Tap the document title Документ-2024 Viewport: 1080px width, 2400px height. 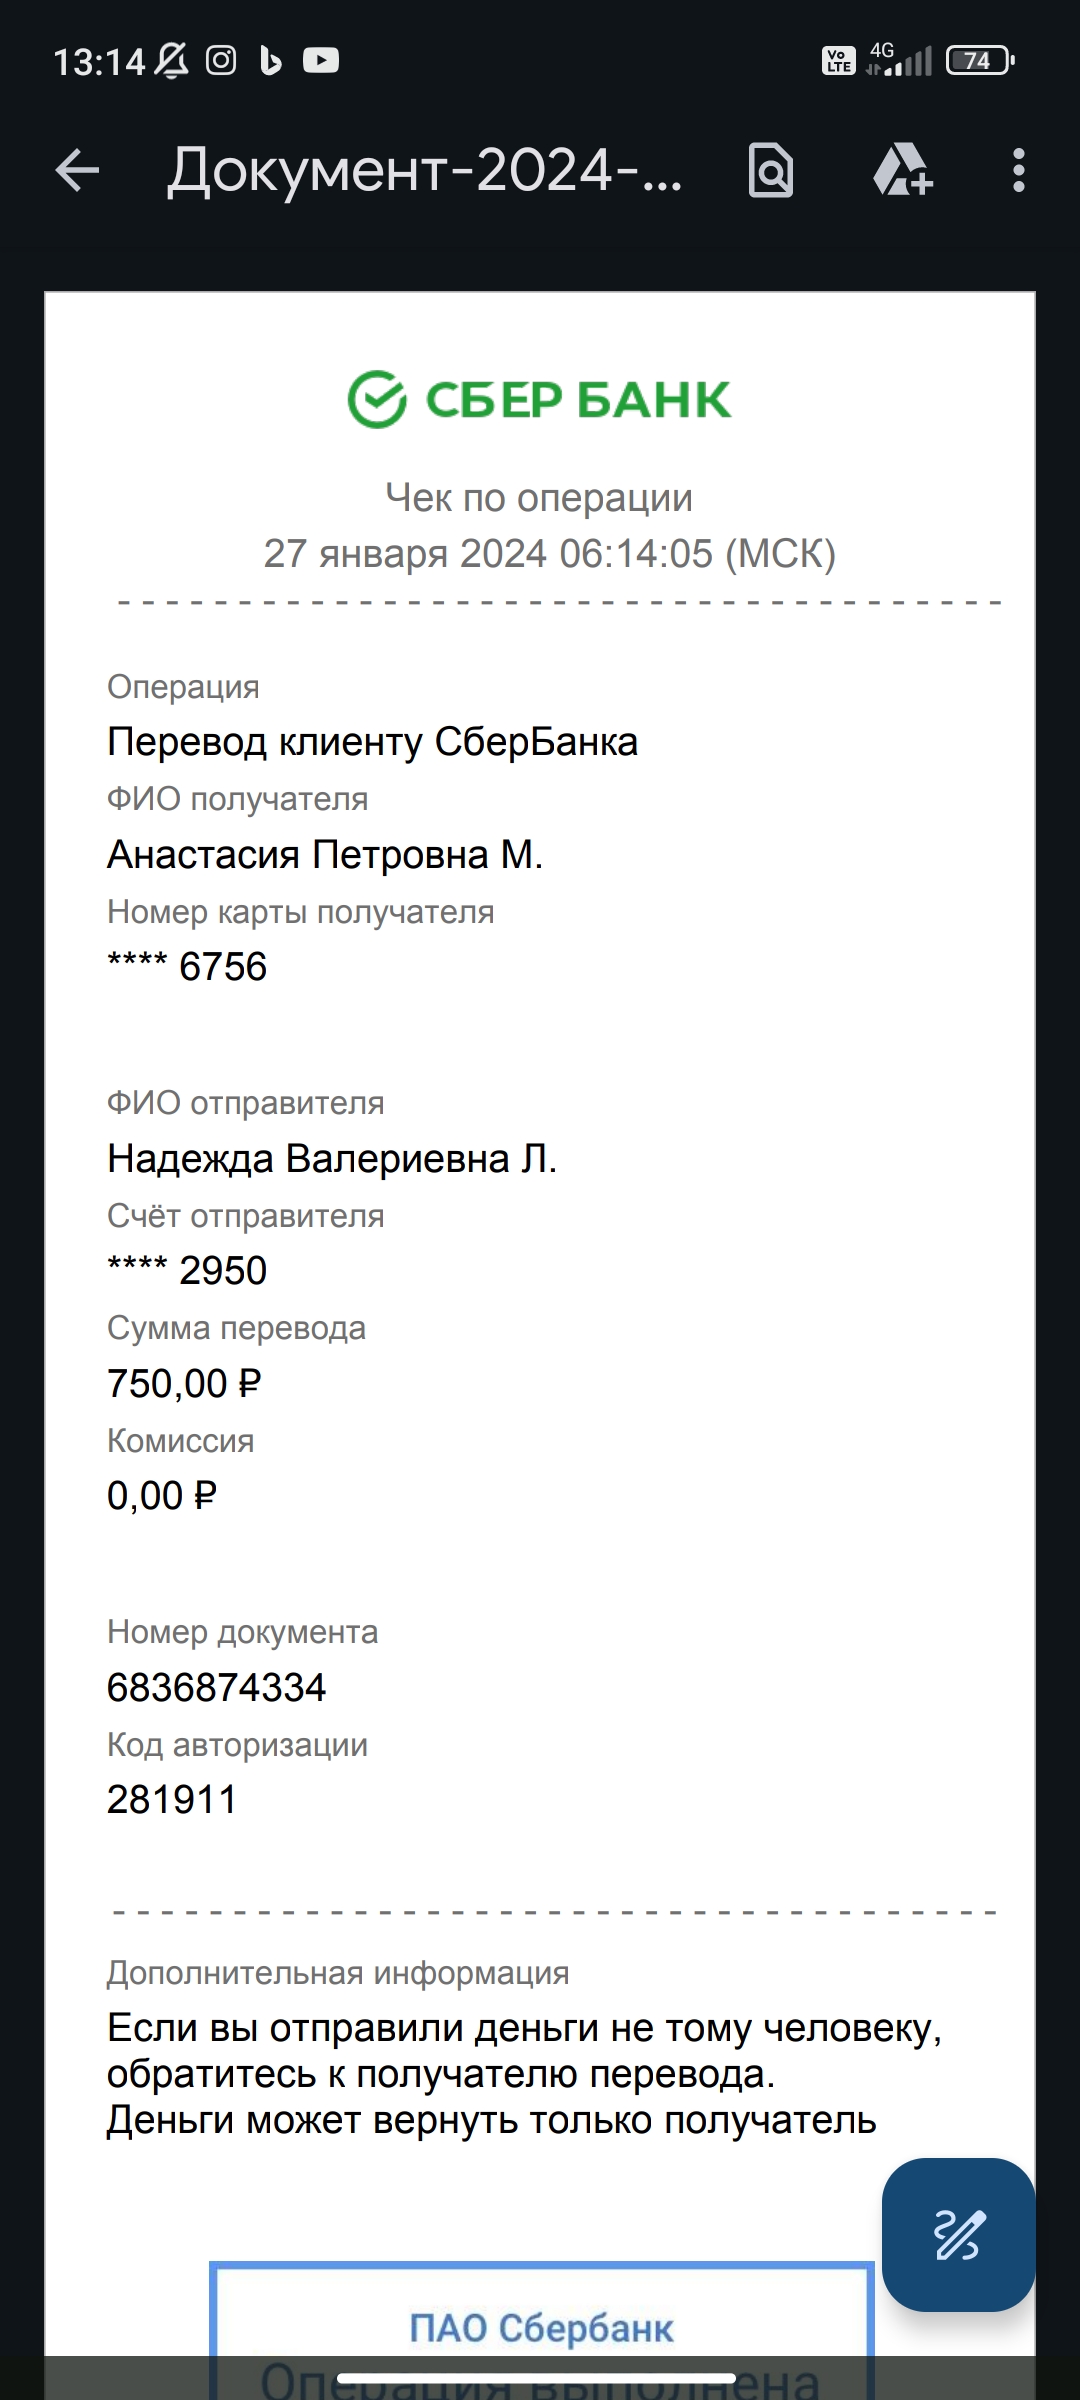425,170
